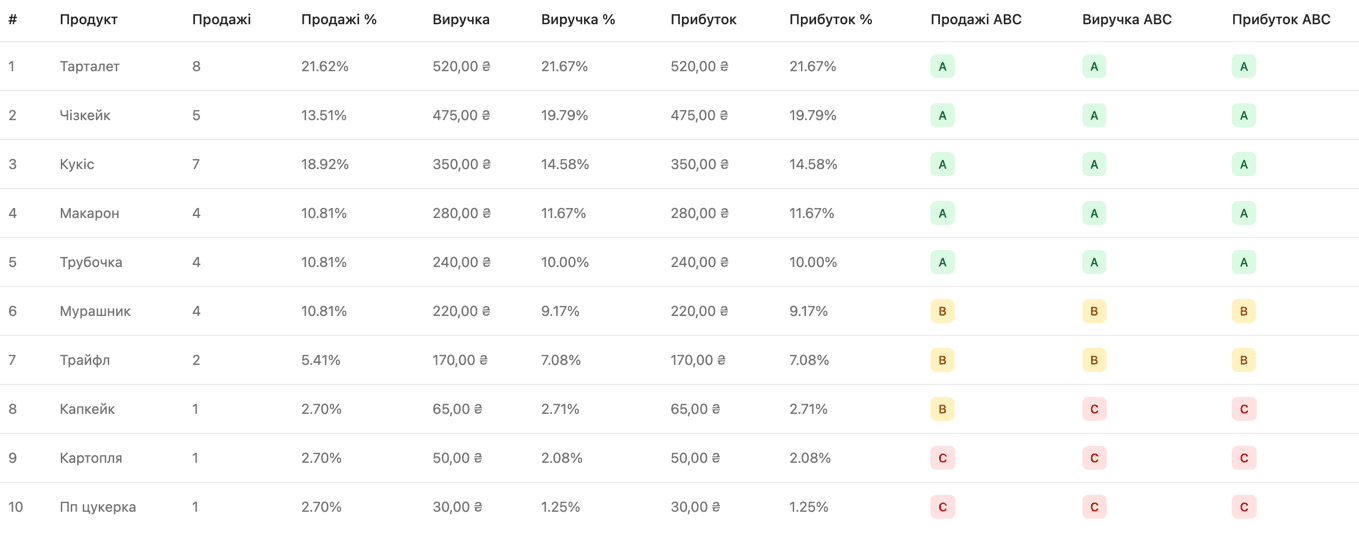This screenshot has height=537, width=1359.
Task: Sort by the Виручка column header
Action: pyautogui.click(x=461, y=20)
